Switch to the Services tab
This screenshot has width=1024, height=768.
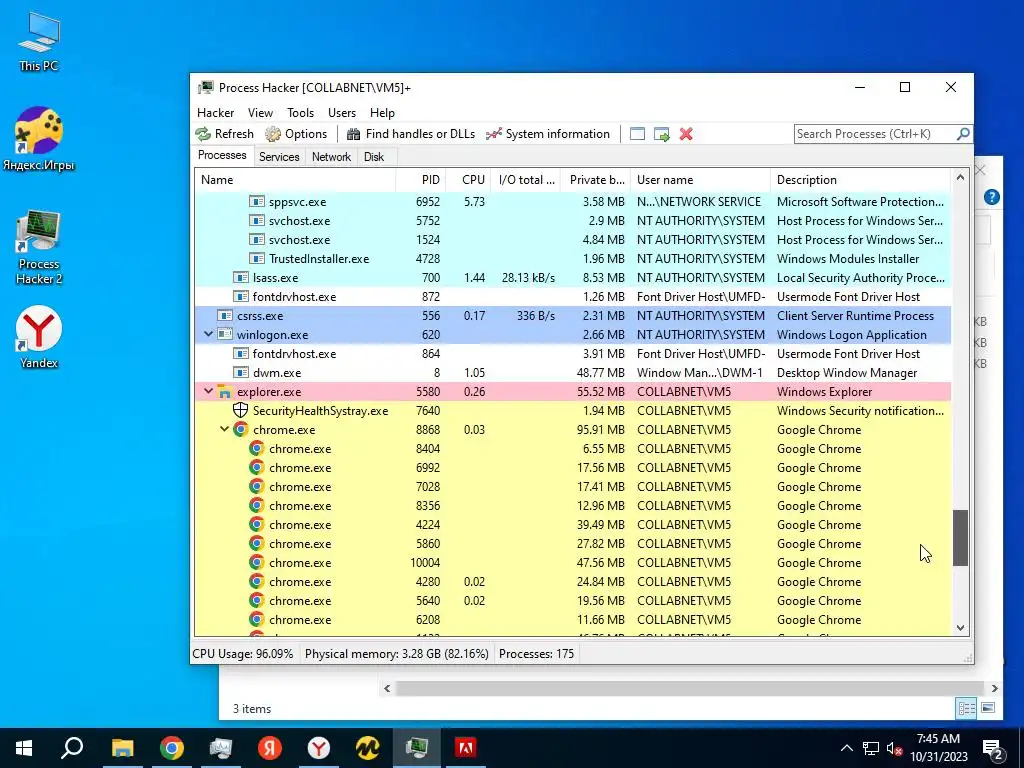point(279,157)
